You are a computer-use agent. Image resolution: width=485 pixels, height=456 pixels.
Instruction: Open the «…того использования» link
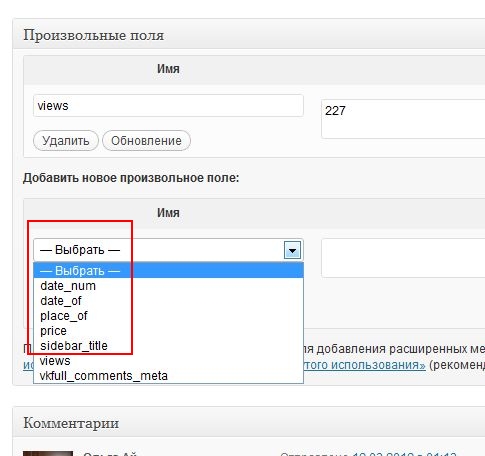point(365,365)
